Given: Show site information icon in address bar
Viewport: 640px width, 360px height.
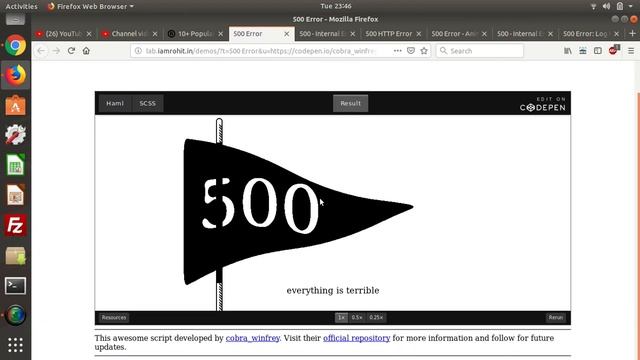Looking at the screenshot, I should tap(138, 51).
